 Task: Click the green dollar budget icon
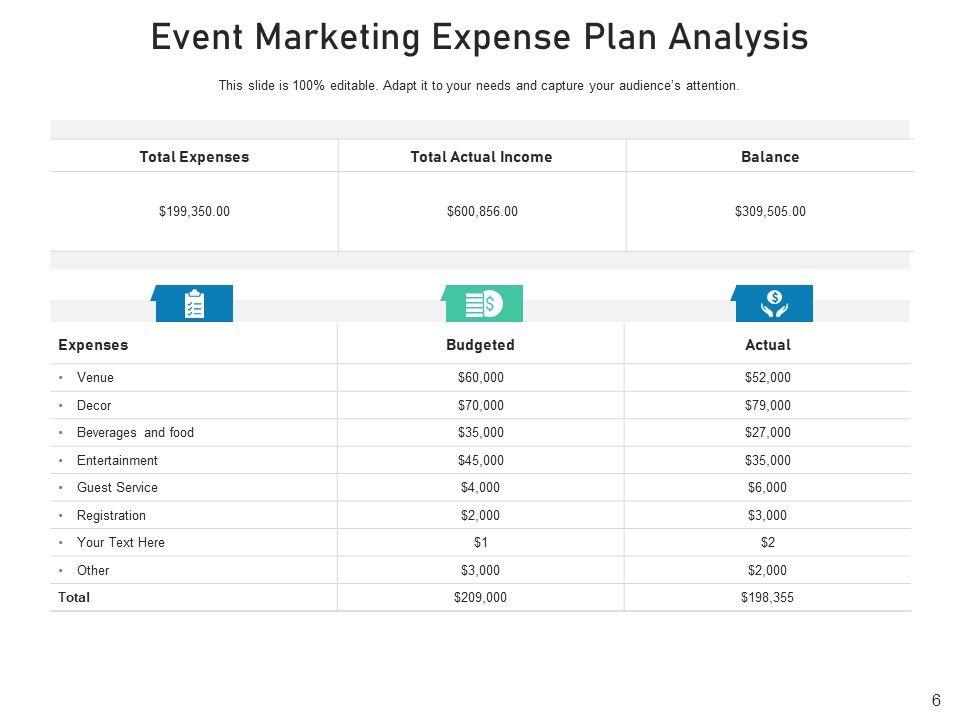(x=484, y=303)
